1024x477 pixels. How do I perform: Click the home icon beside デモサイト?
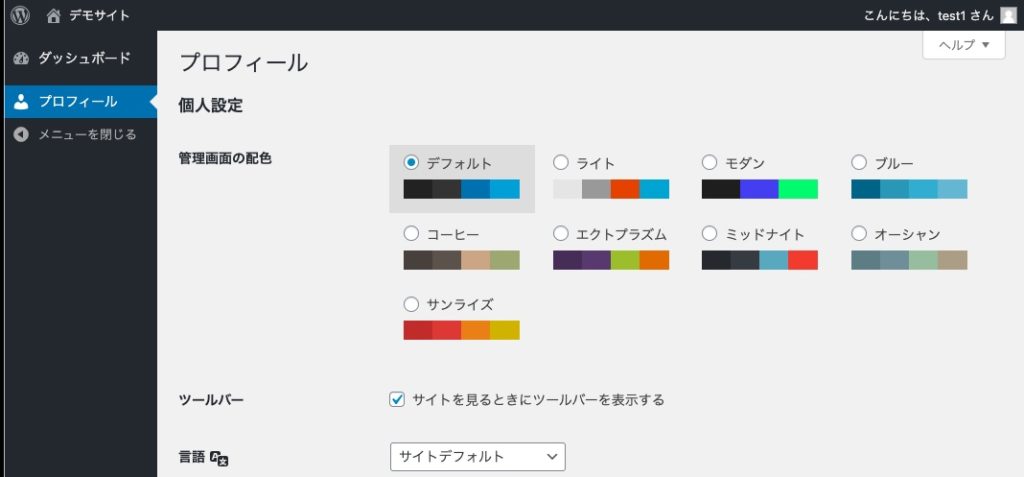pos(54,15)
